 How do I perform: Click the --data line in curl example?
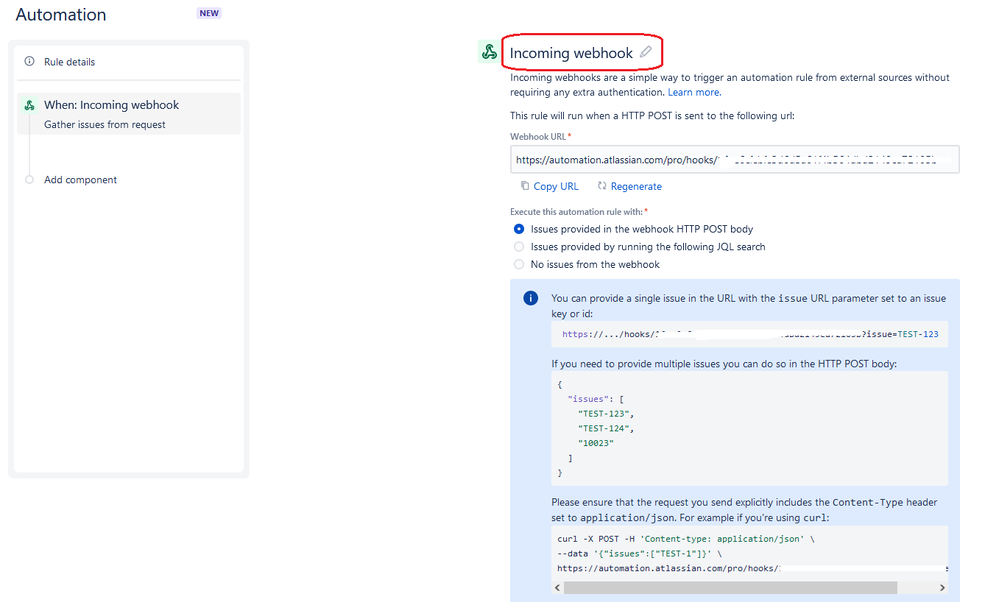point(640,553)
